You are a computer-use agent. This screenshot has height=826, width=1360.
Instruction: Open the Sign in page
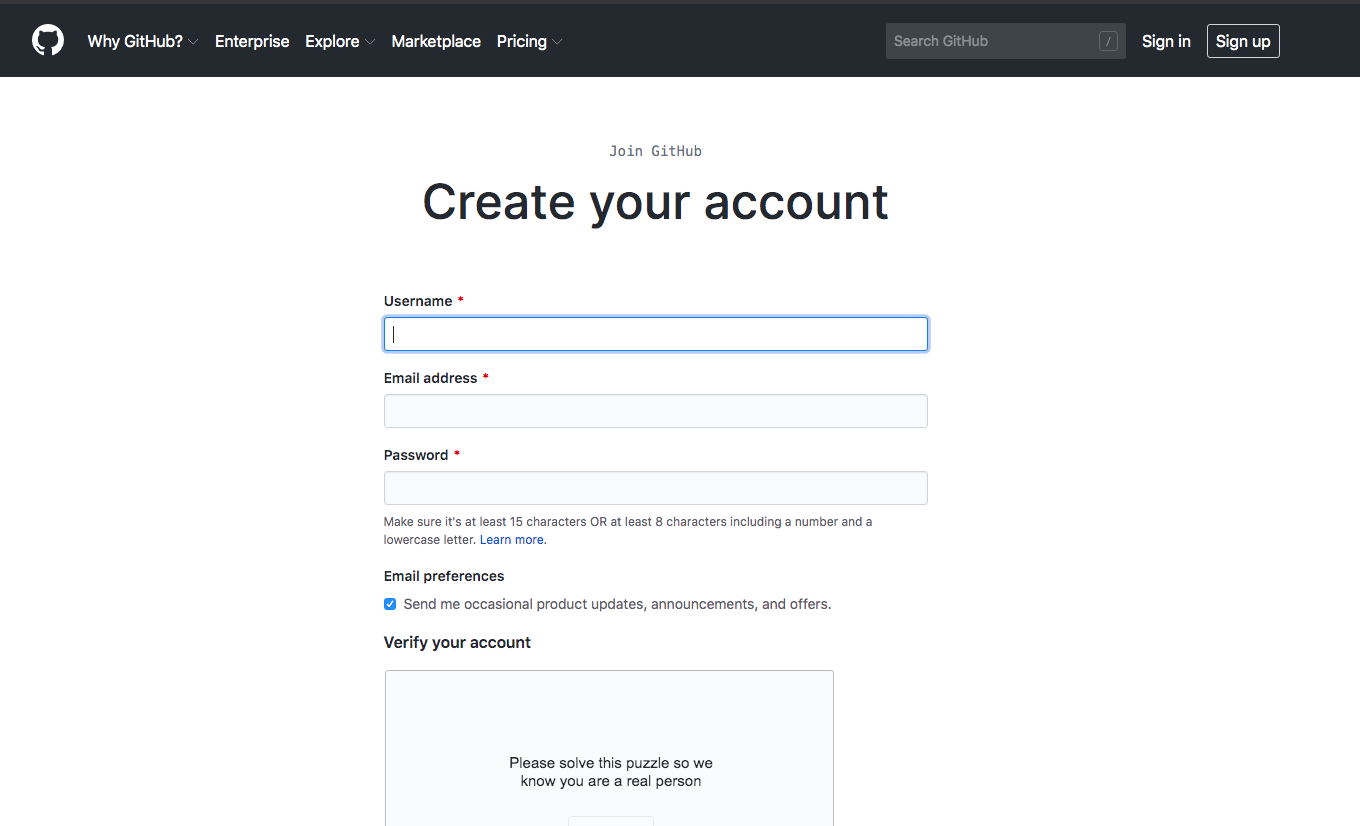[x=1166, y=41]
